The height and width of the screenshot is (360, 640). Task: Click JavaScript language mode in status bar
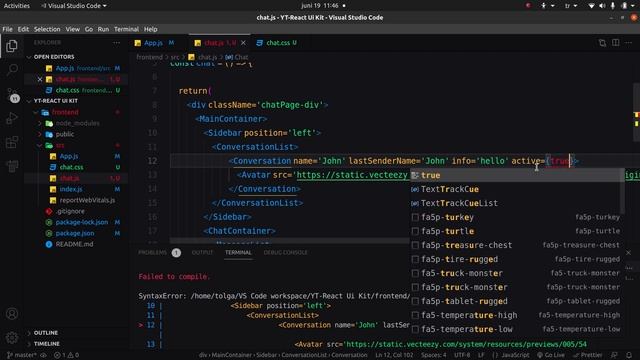[x=516, y=355]
